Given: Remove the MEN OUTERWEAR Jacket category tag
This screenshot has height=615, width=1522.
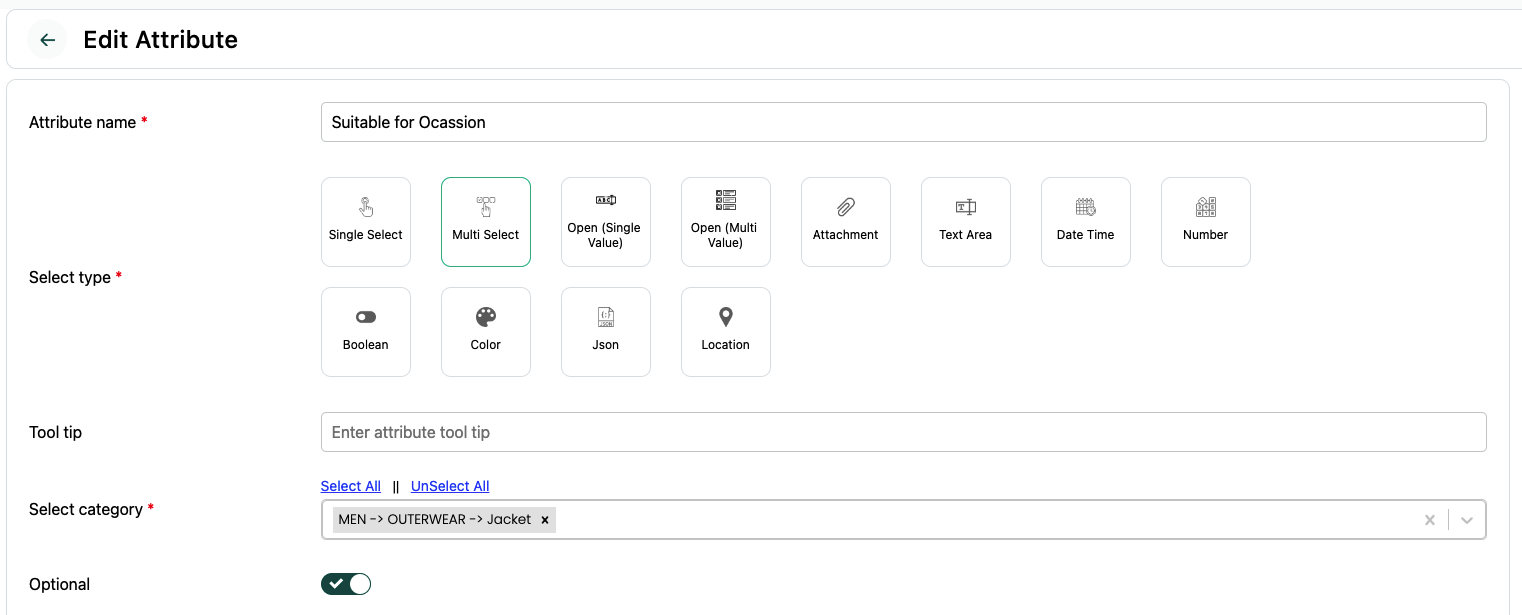Looking at the screenshot, I should click(x=544, y=519).
